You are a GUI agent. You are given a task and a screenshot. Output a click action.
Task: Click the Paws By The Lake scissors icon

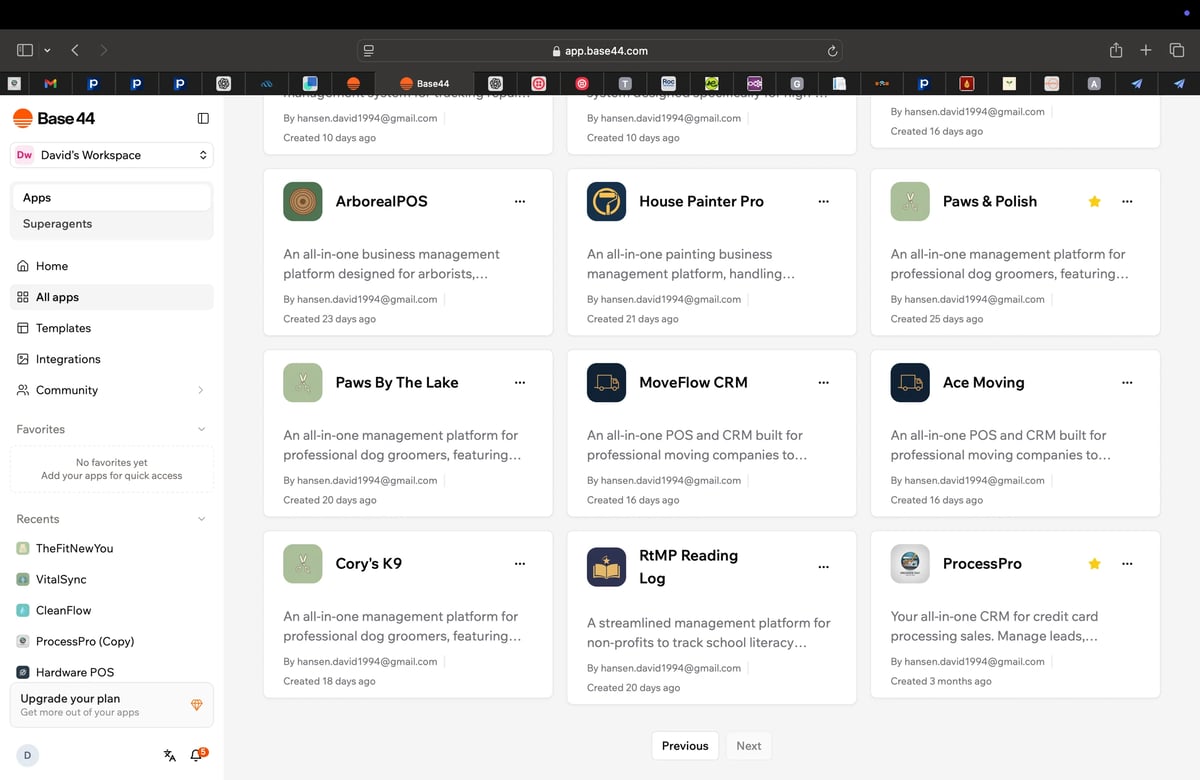[x=302, y=382]
